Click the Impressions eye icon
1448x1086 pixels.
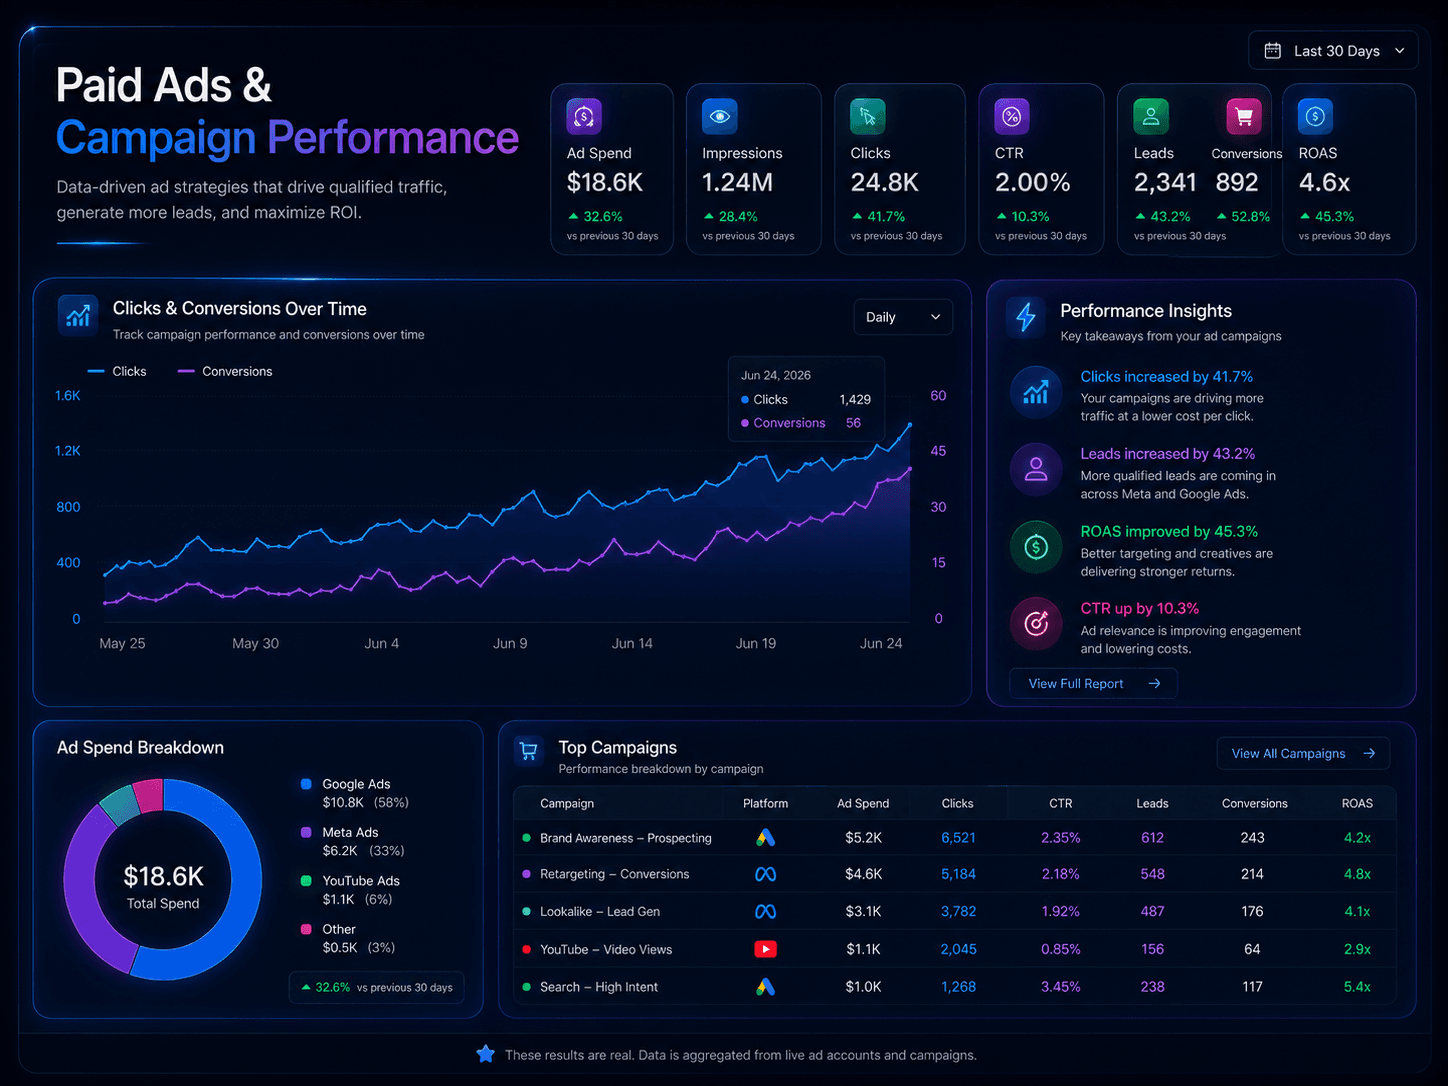coord(719,117)
